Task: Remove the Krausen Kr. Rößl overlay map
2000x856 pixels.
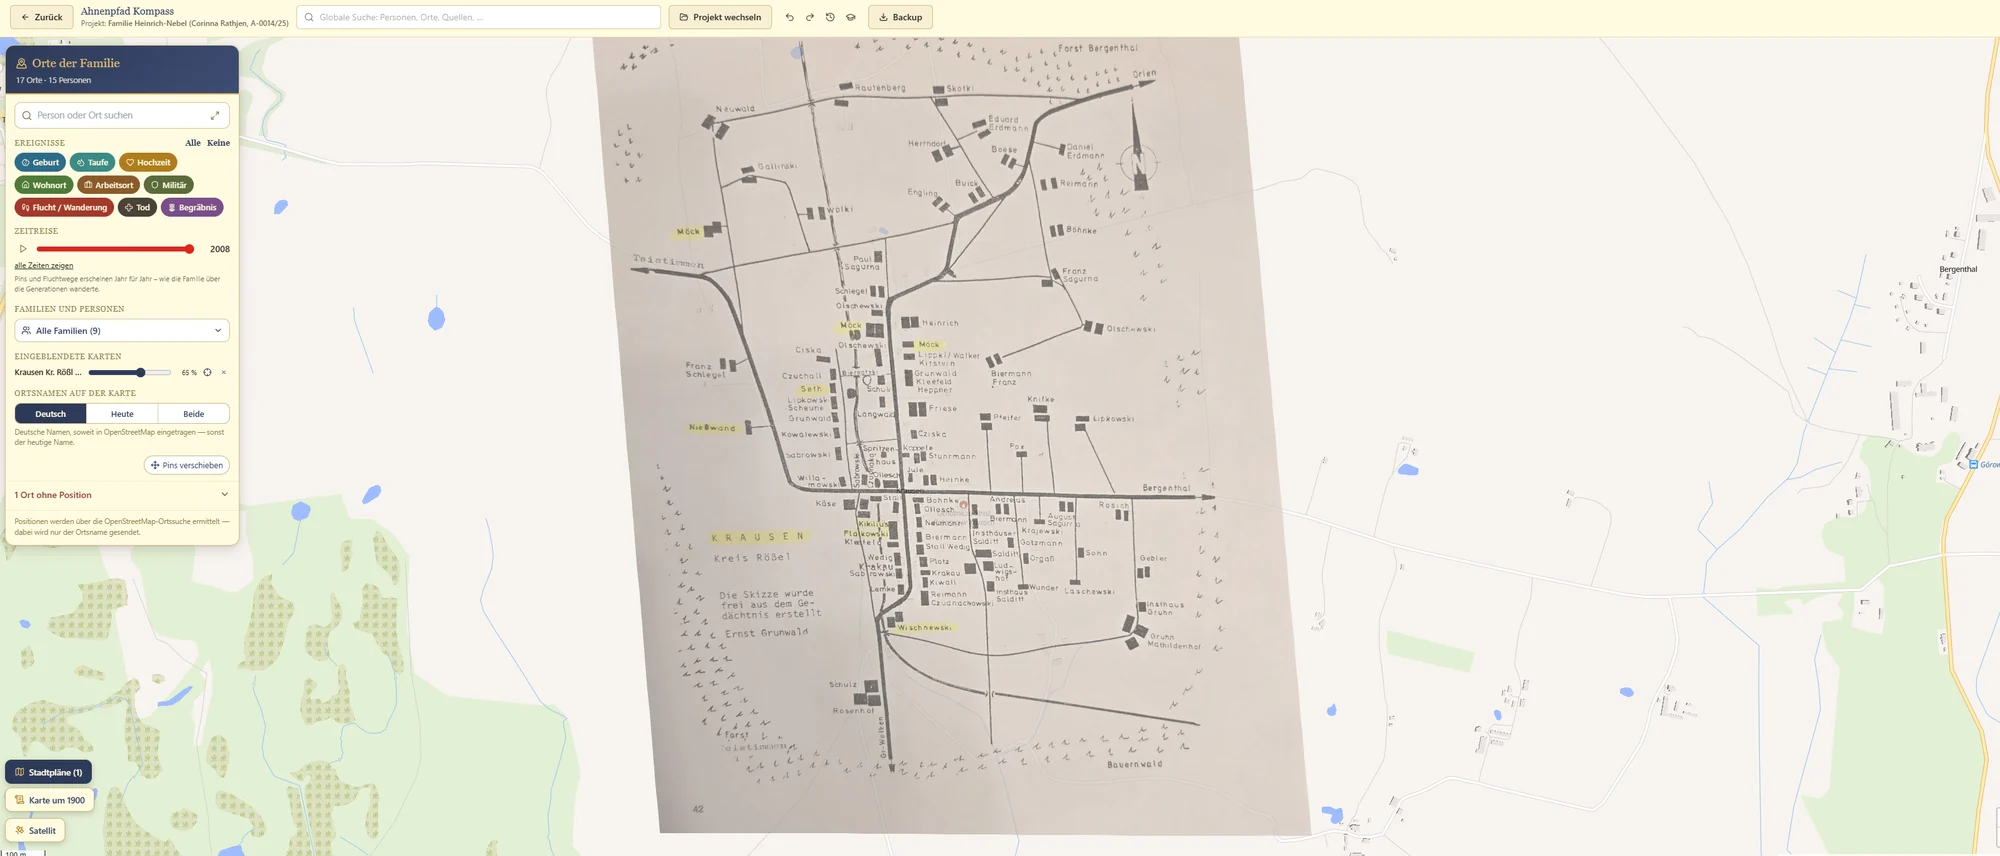Action: click(x=224, y=372)
